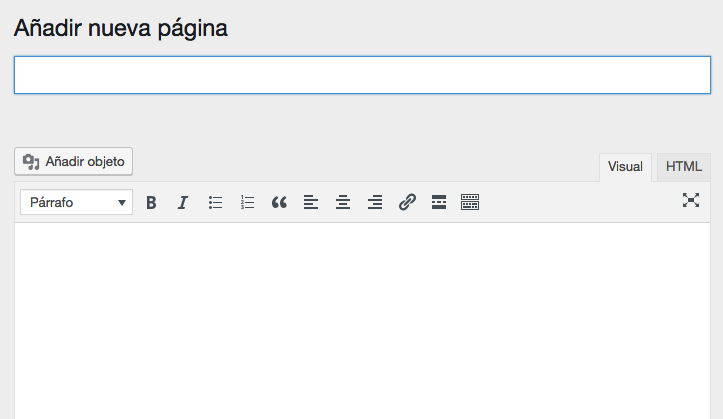The image size is (723, 419).
Task: Switch to the Visual editor tab
Action: 625,167
